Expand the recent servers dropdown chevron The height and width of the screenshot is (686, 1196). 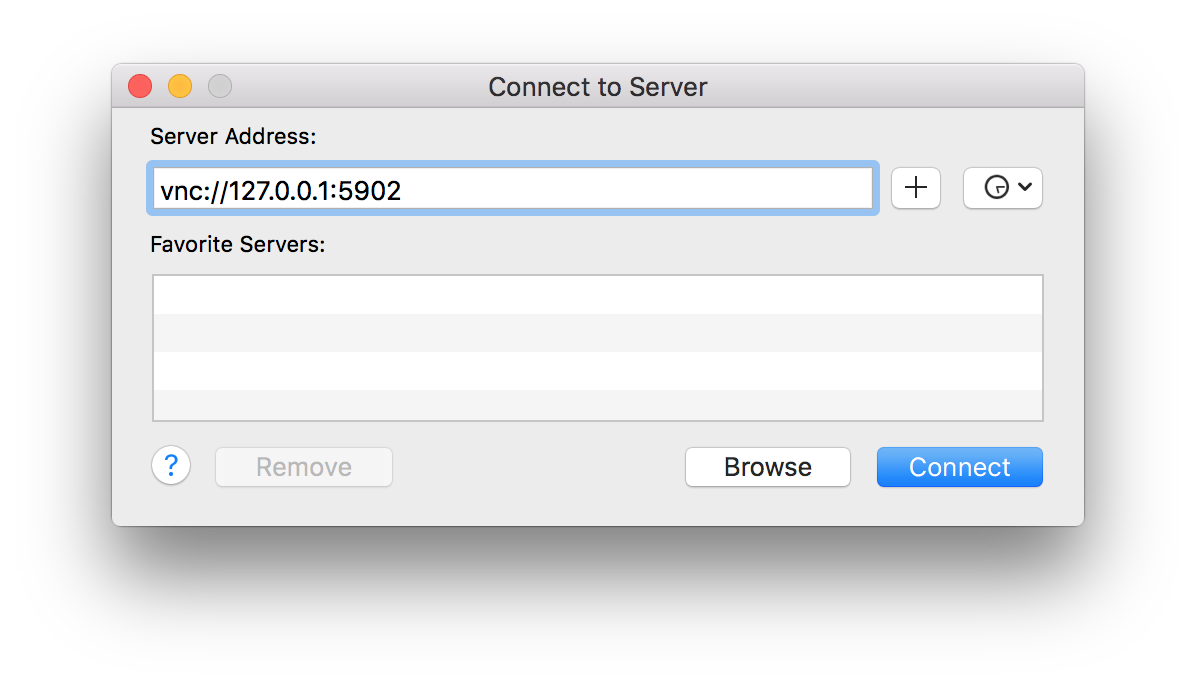(1023, 188)
